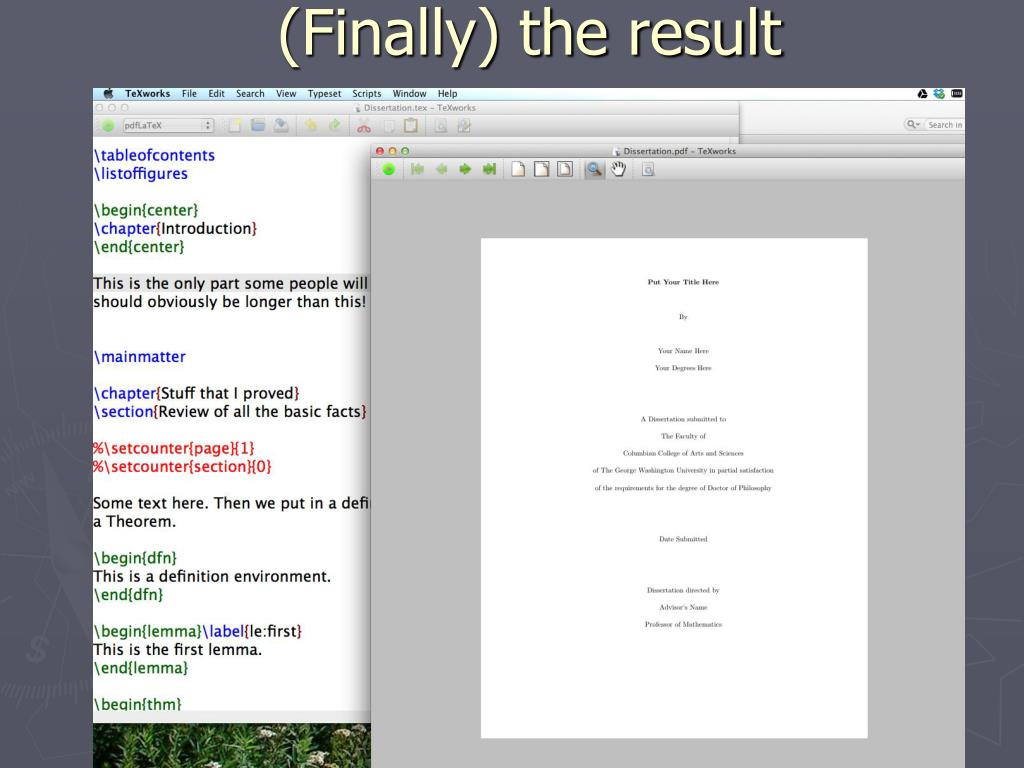Go to next page in PDF viewer
The height and width of the screenshot is (768, 1024).
pyautogui.click(x=465, y=170)
